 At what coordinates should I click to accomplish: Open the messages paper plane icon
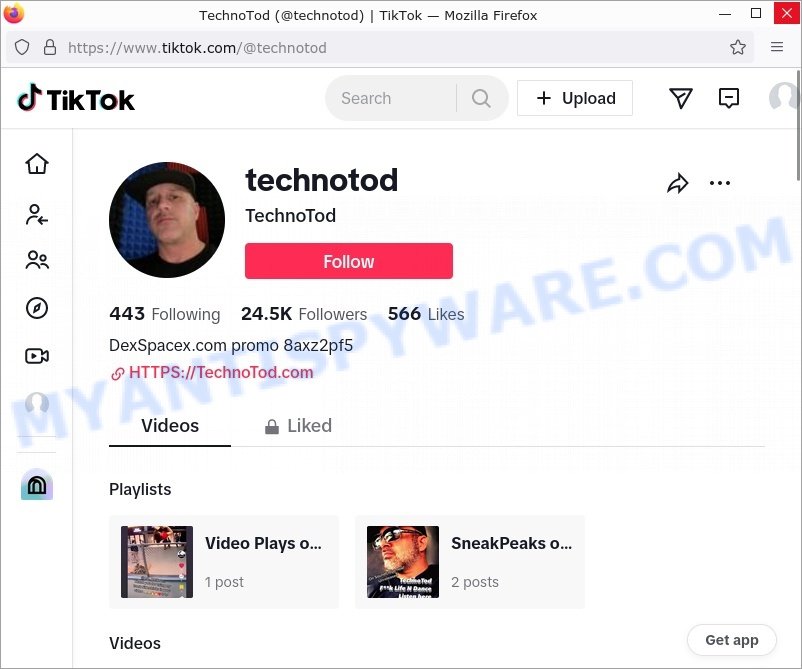pos(681,98)
